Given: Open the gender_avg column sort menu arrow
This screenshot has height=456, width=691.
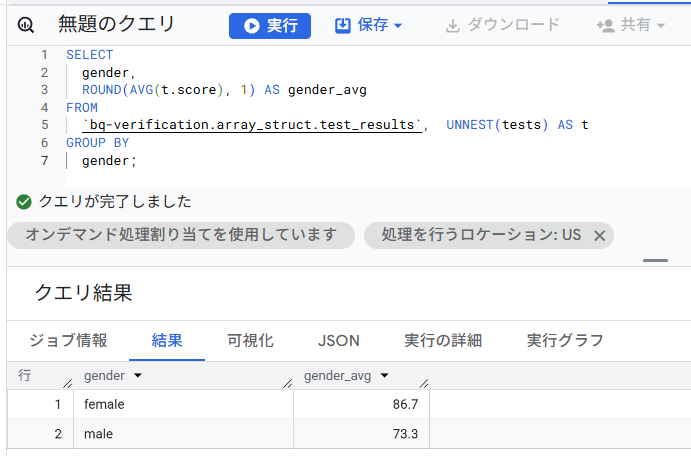Looking at the screenshot, I should point(385,376).
